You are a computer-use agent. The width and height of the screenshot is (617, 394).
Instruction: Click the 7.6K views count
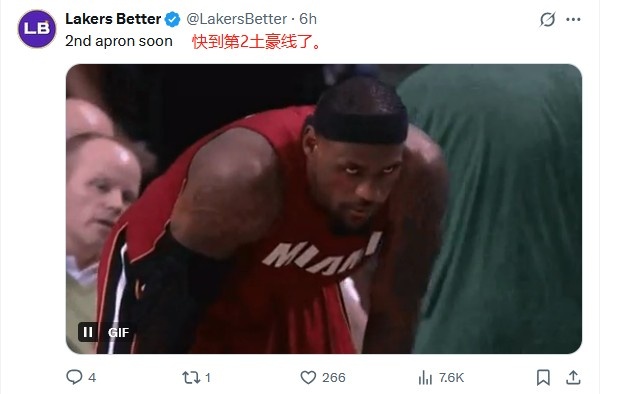(451, 378)
